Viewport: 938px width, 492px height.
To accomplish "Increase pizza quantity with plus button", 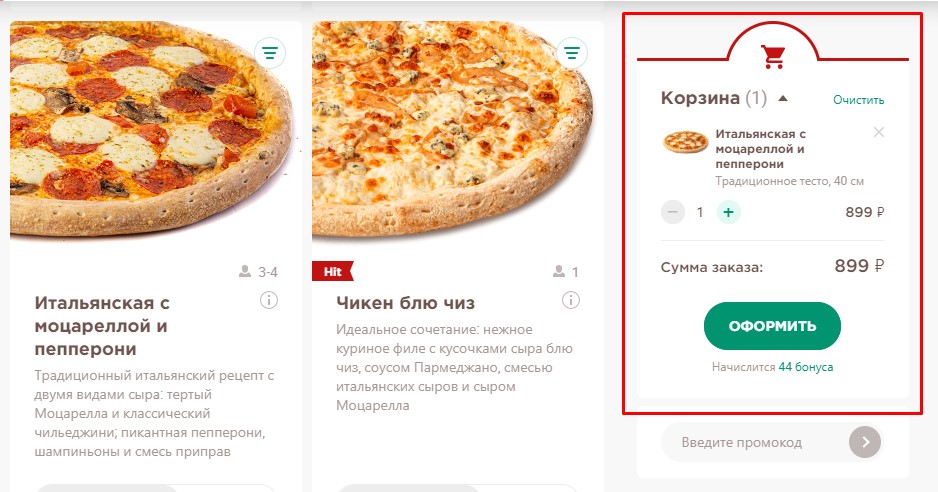I will pos(728,212).
